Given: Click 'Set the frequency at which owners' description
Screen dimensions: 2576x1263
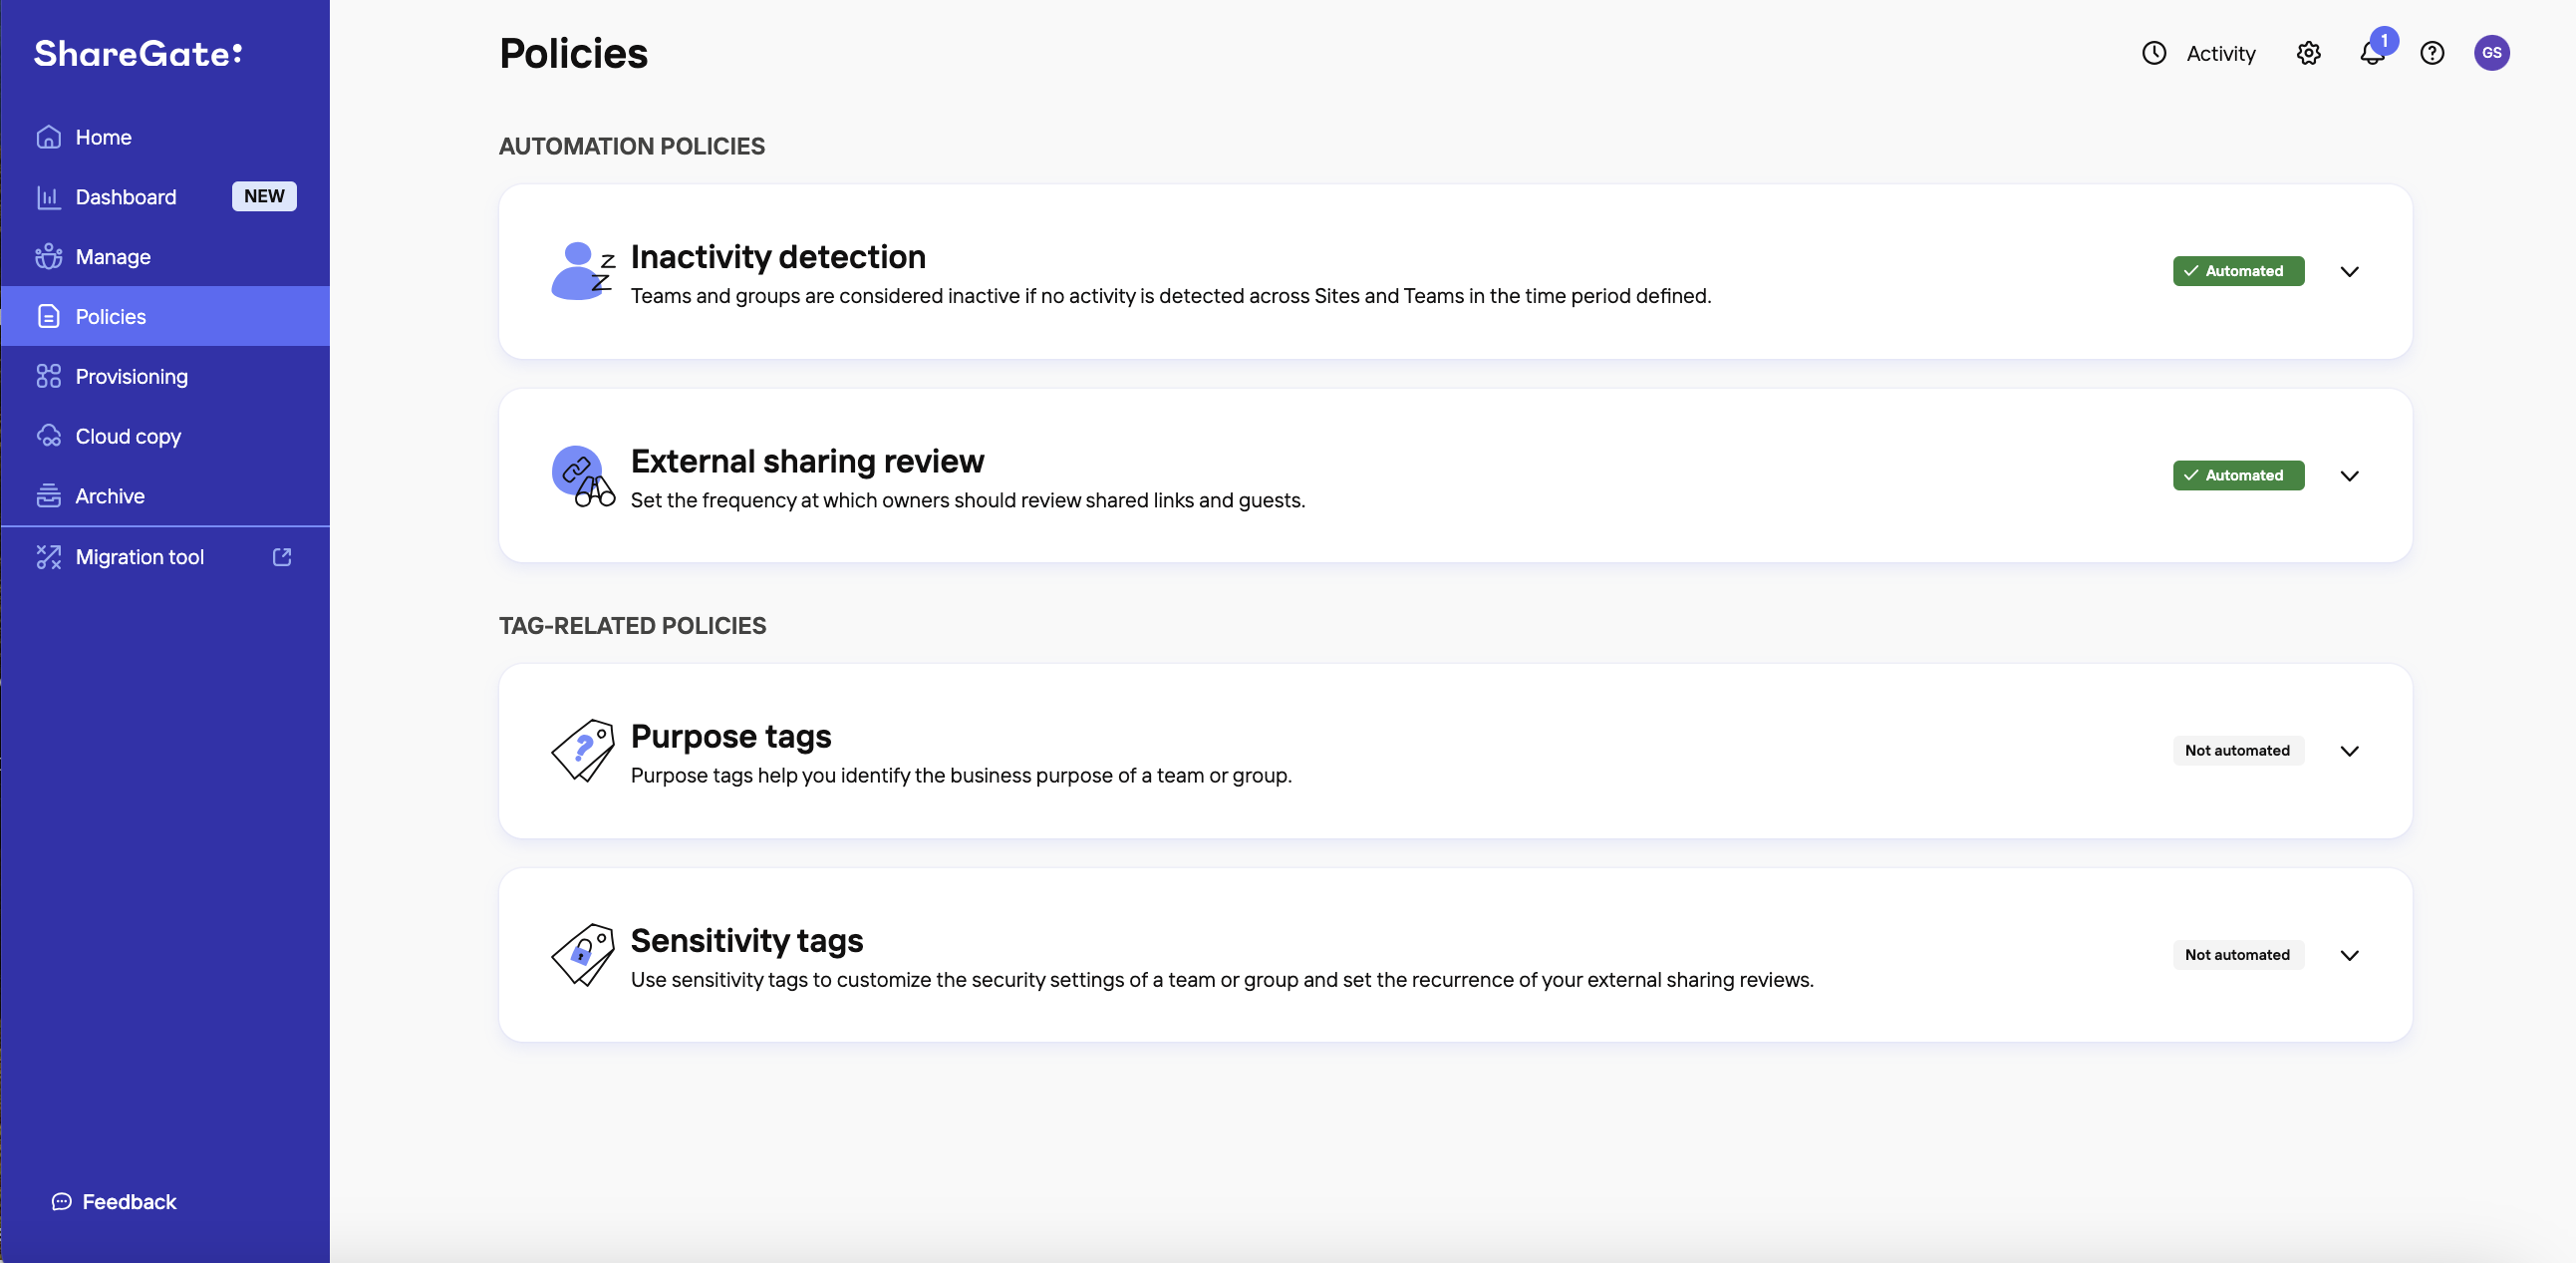Looking at the screenshot, I should point(968,500).
